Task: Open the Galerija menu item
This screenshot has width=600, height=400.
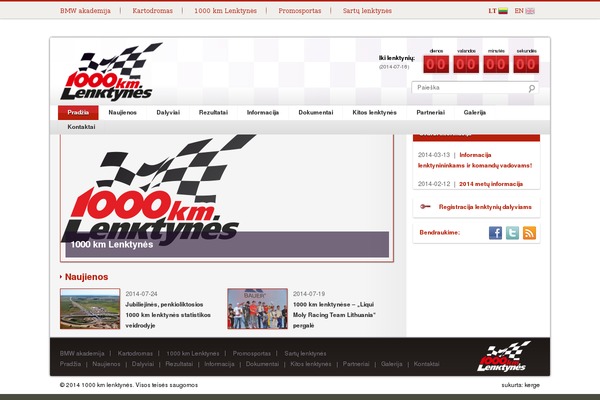Action: [474, 113]
